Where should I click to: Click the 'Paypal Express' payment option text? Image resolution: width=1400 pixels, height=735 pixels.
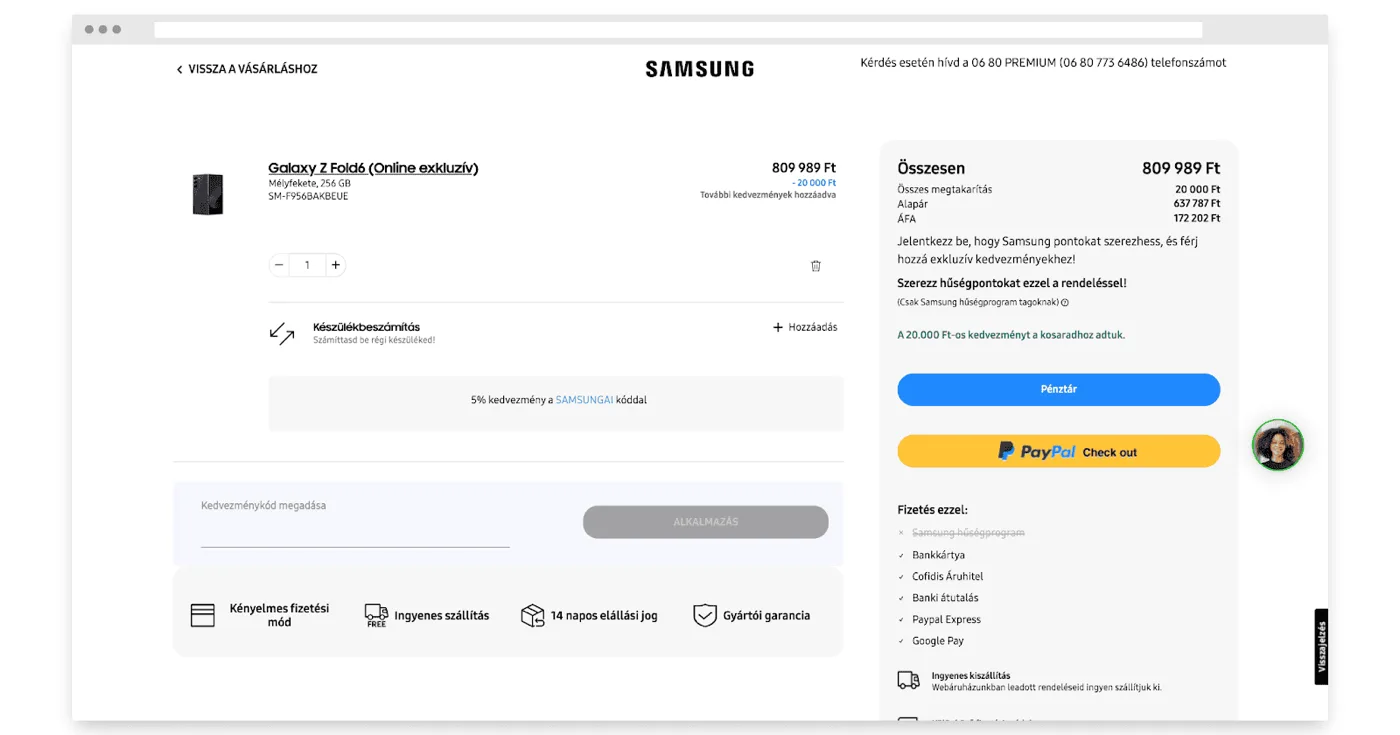(946, 620)
